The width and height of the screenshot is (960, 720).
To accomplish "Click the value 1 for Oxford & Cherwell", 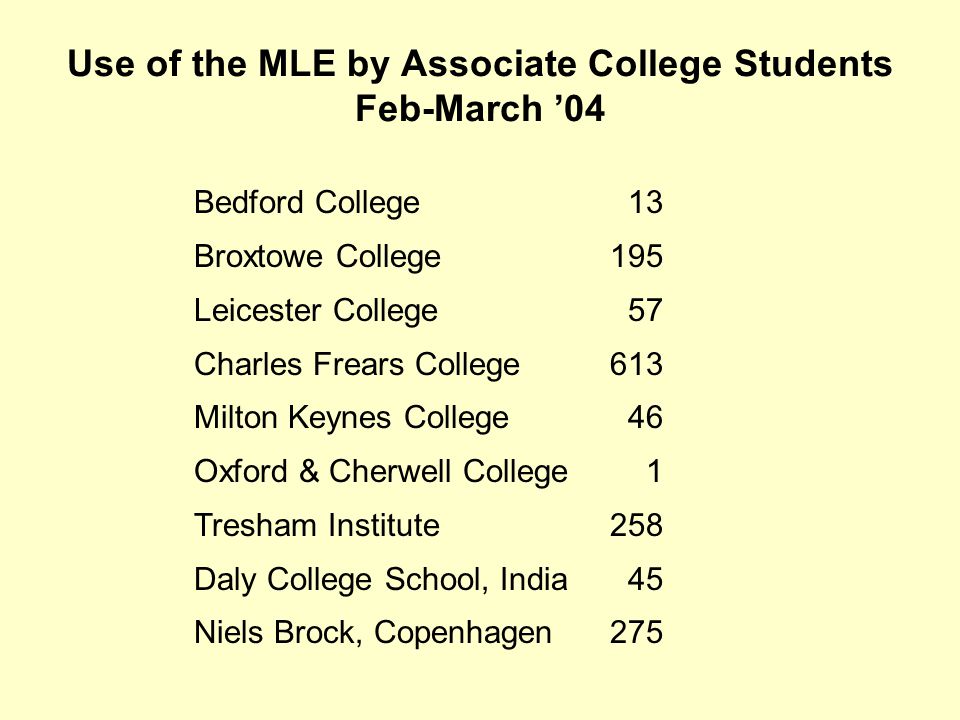I will pyautogui.click(x=654, y=471).
